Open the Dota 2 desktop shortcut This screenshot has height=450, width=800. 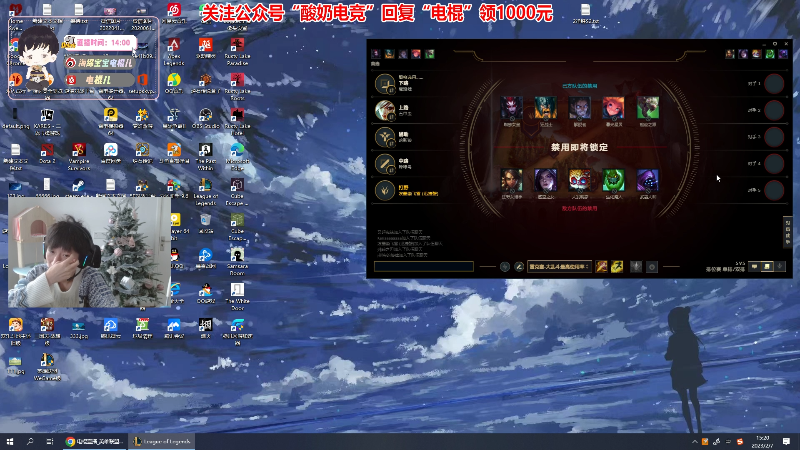point(47,153)
